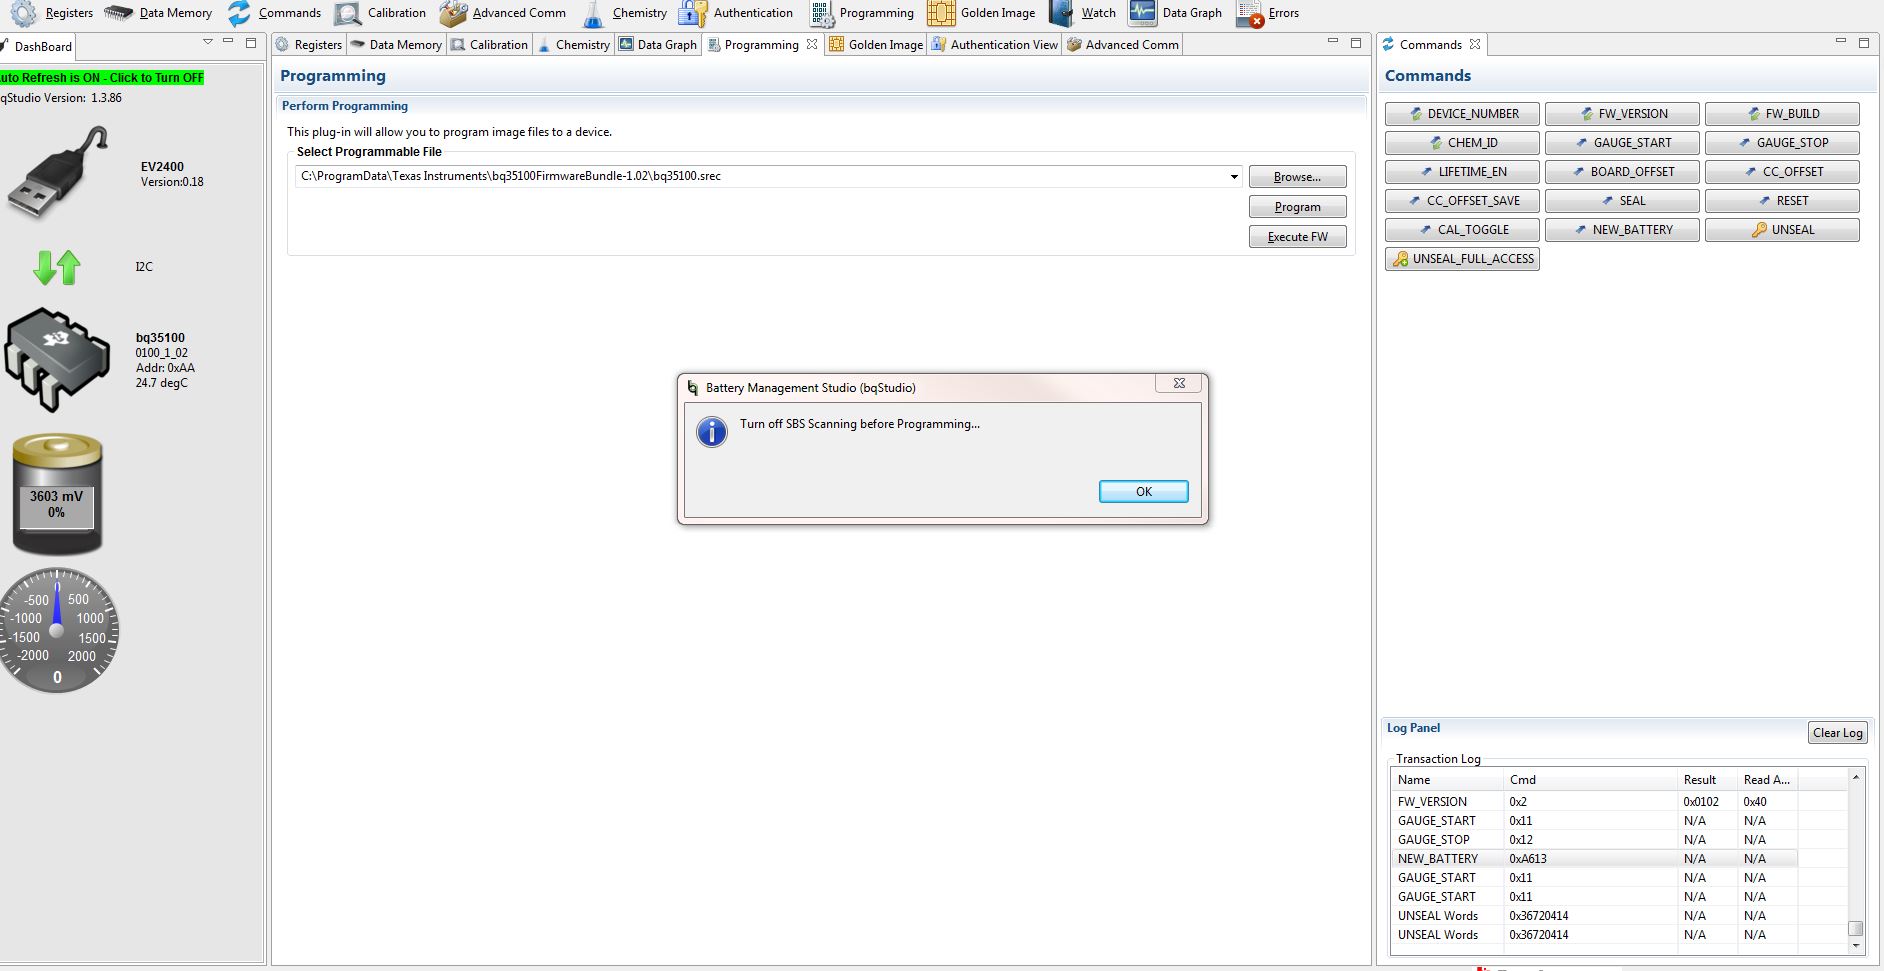Maximize the center editor area
This screenshot has height=971, width=1884.
pyautogui.click(x=1356, y=42)
